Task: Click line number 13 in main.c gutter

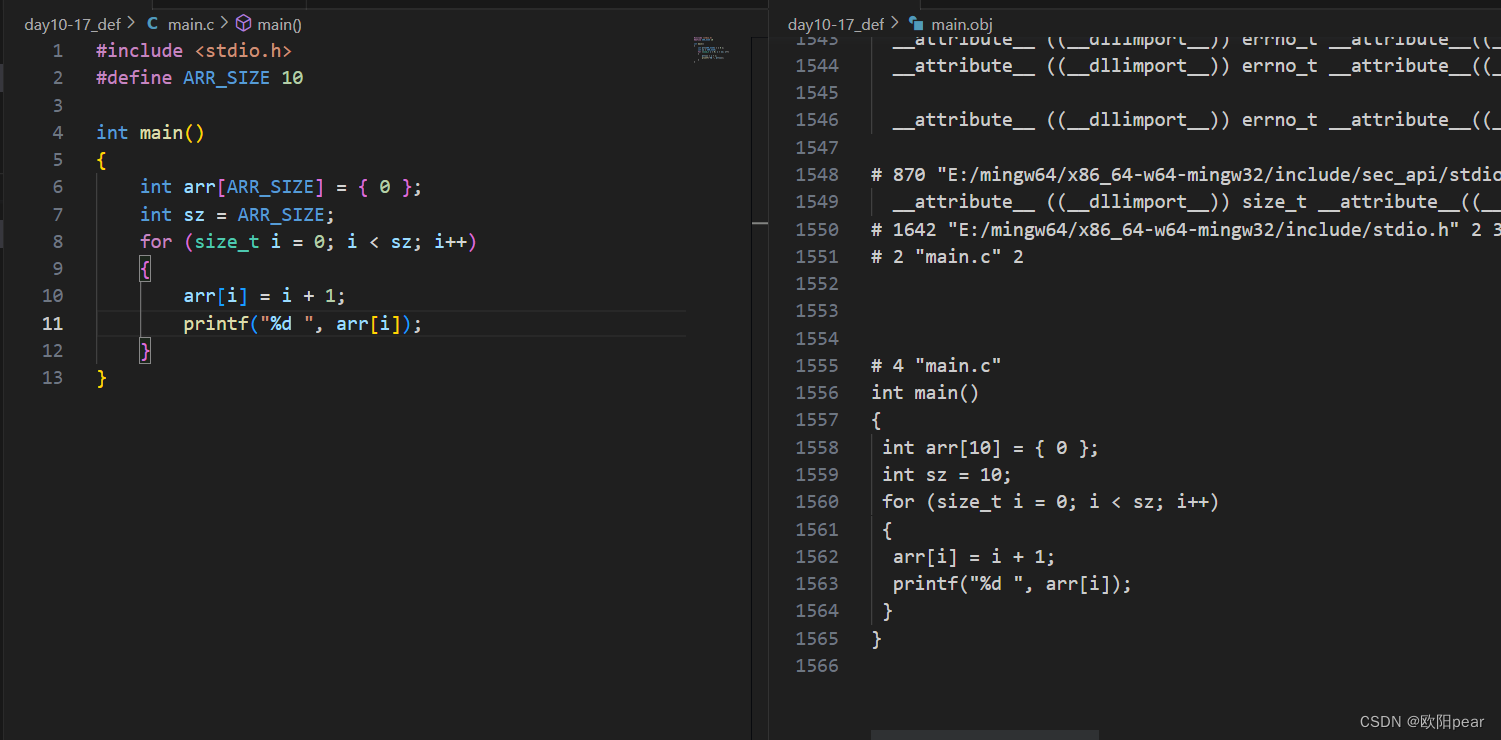Action: pyautogui.click(x=52, y=377)
